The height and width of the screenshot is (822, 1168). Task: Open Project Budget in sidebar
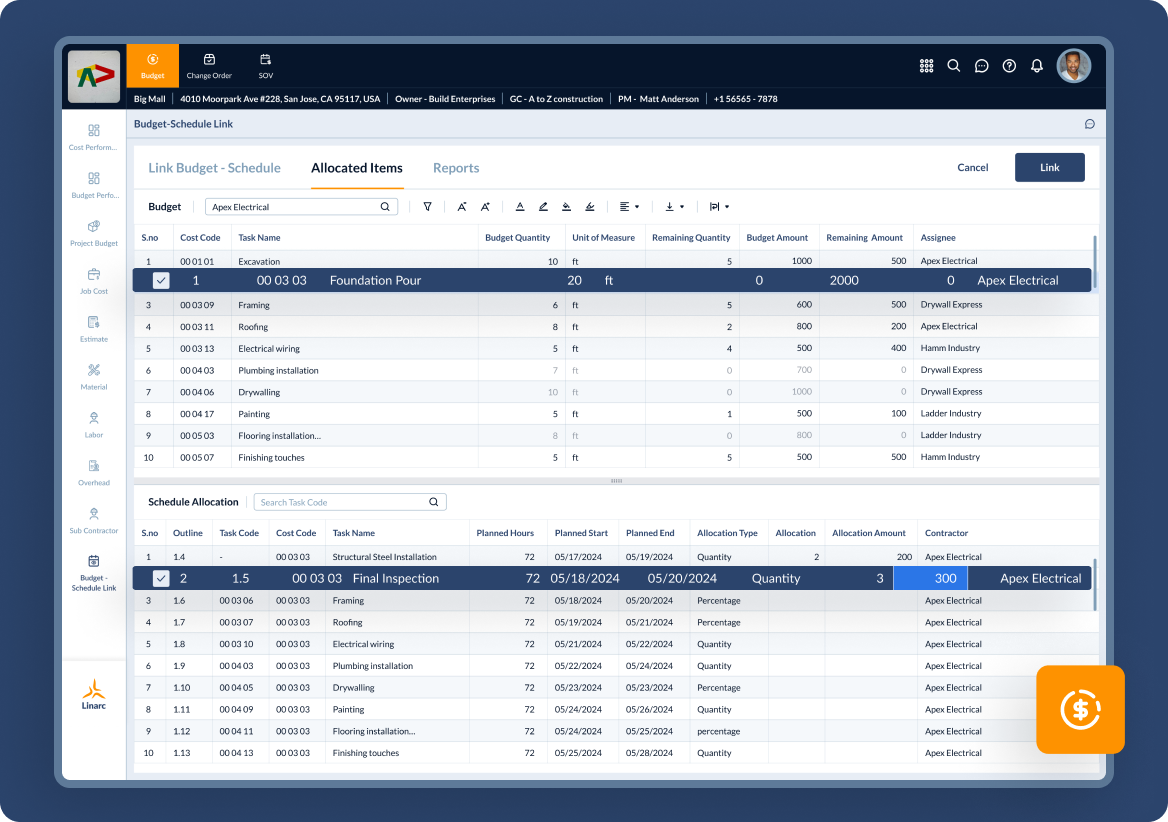[94, 233]
